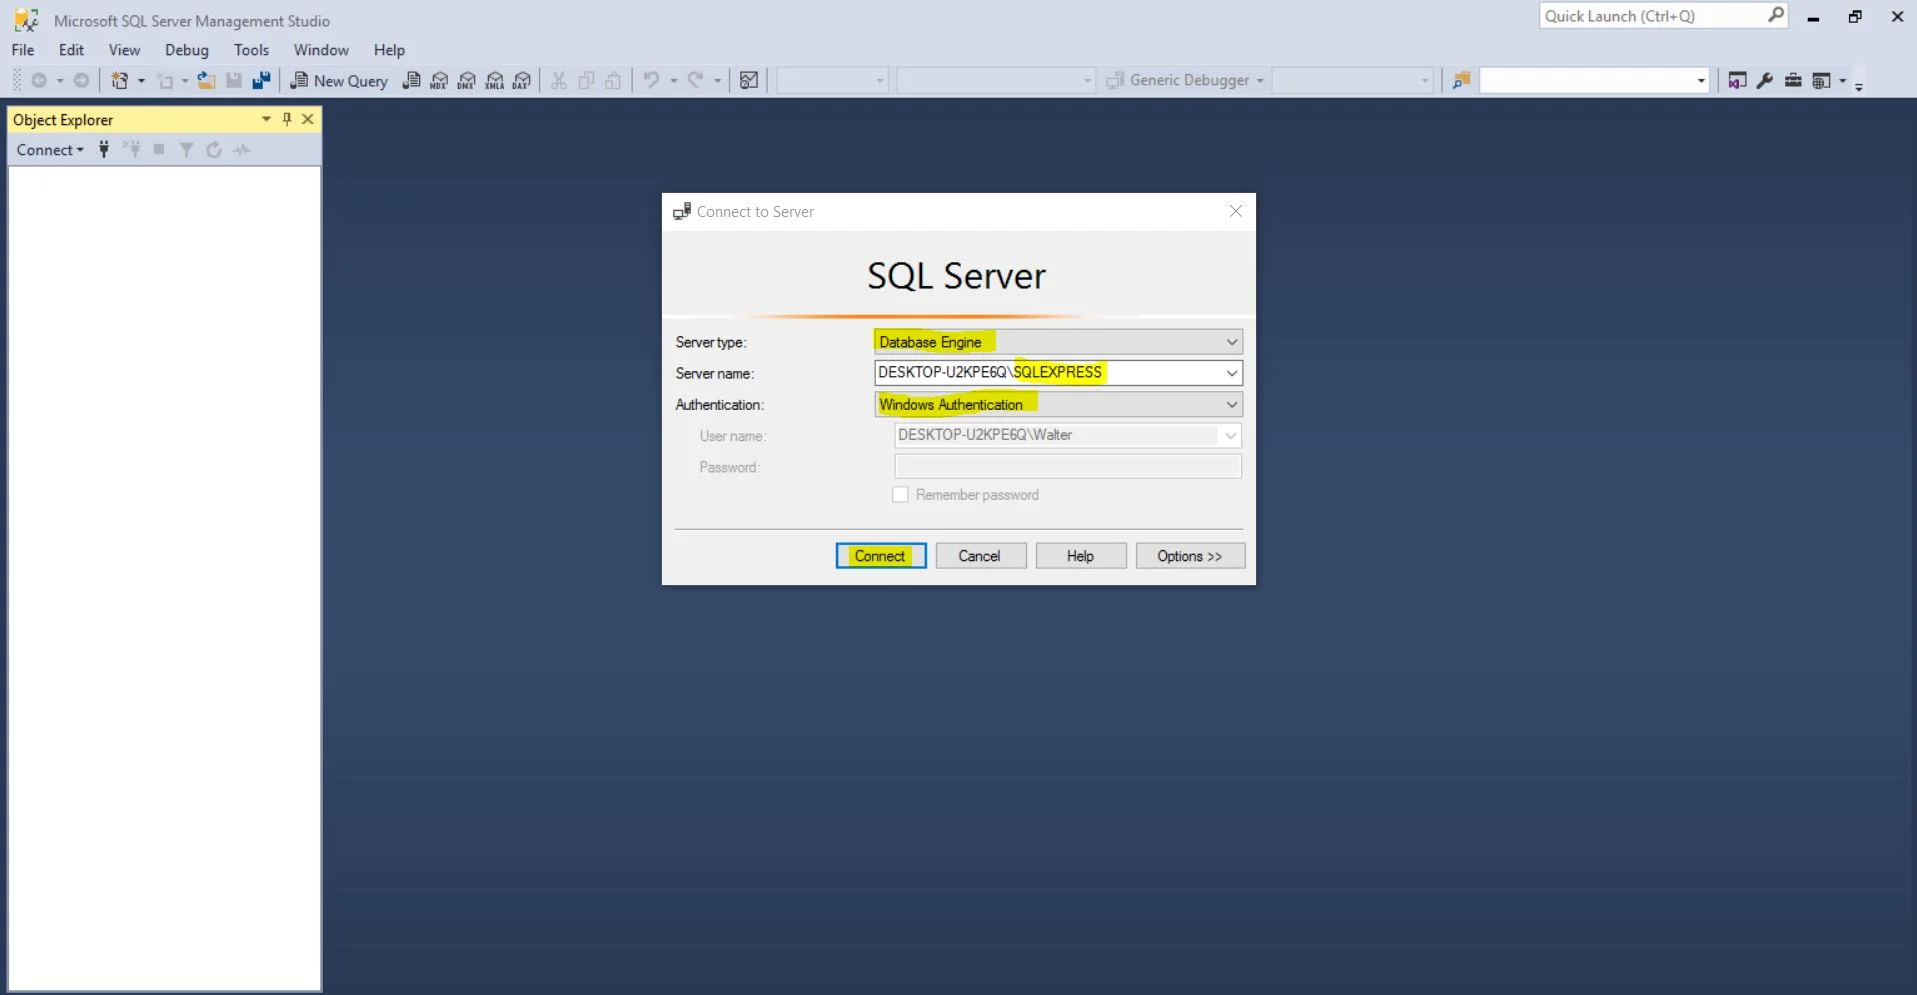This screenshot has width=1917, height=995.
Task: Open the Edit menu
Action: tap(71, 50)
